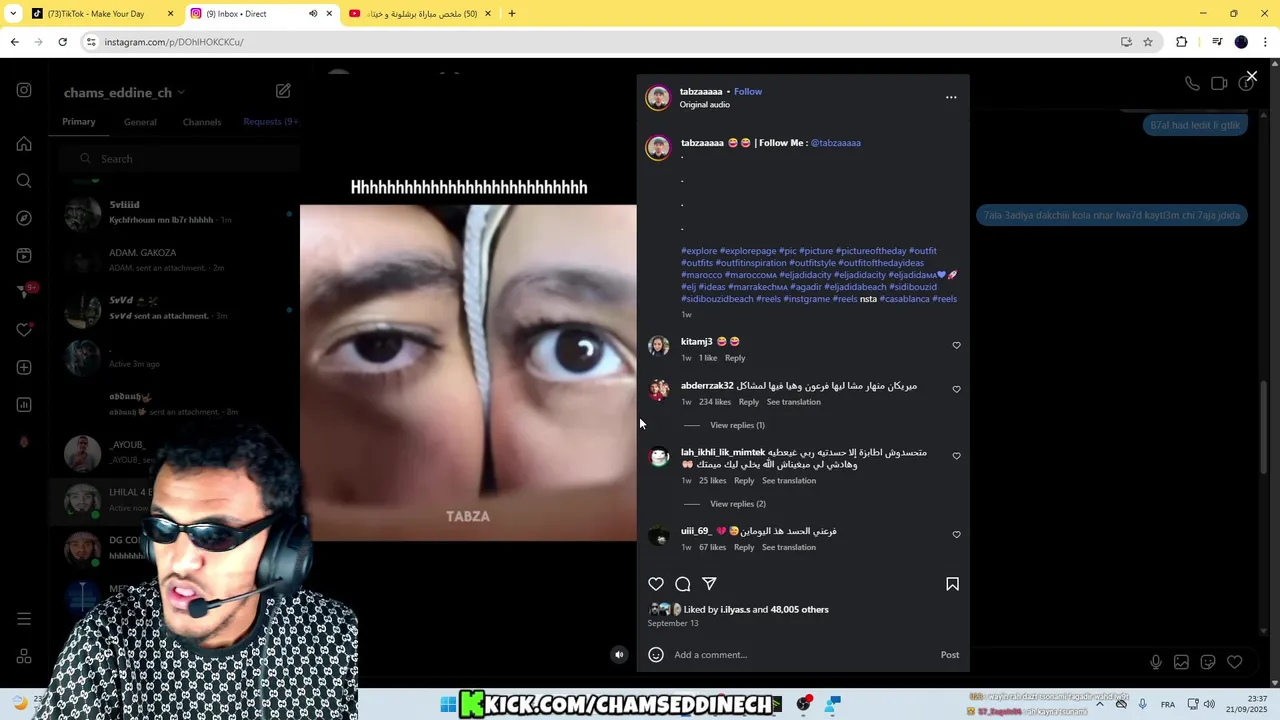Like uiii_69_'s comment
1280x720 pixels.
pos(956,535)
